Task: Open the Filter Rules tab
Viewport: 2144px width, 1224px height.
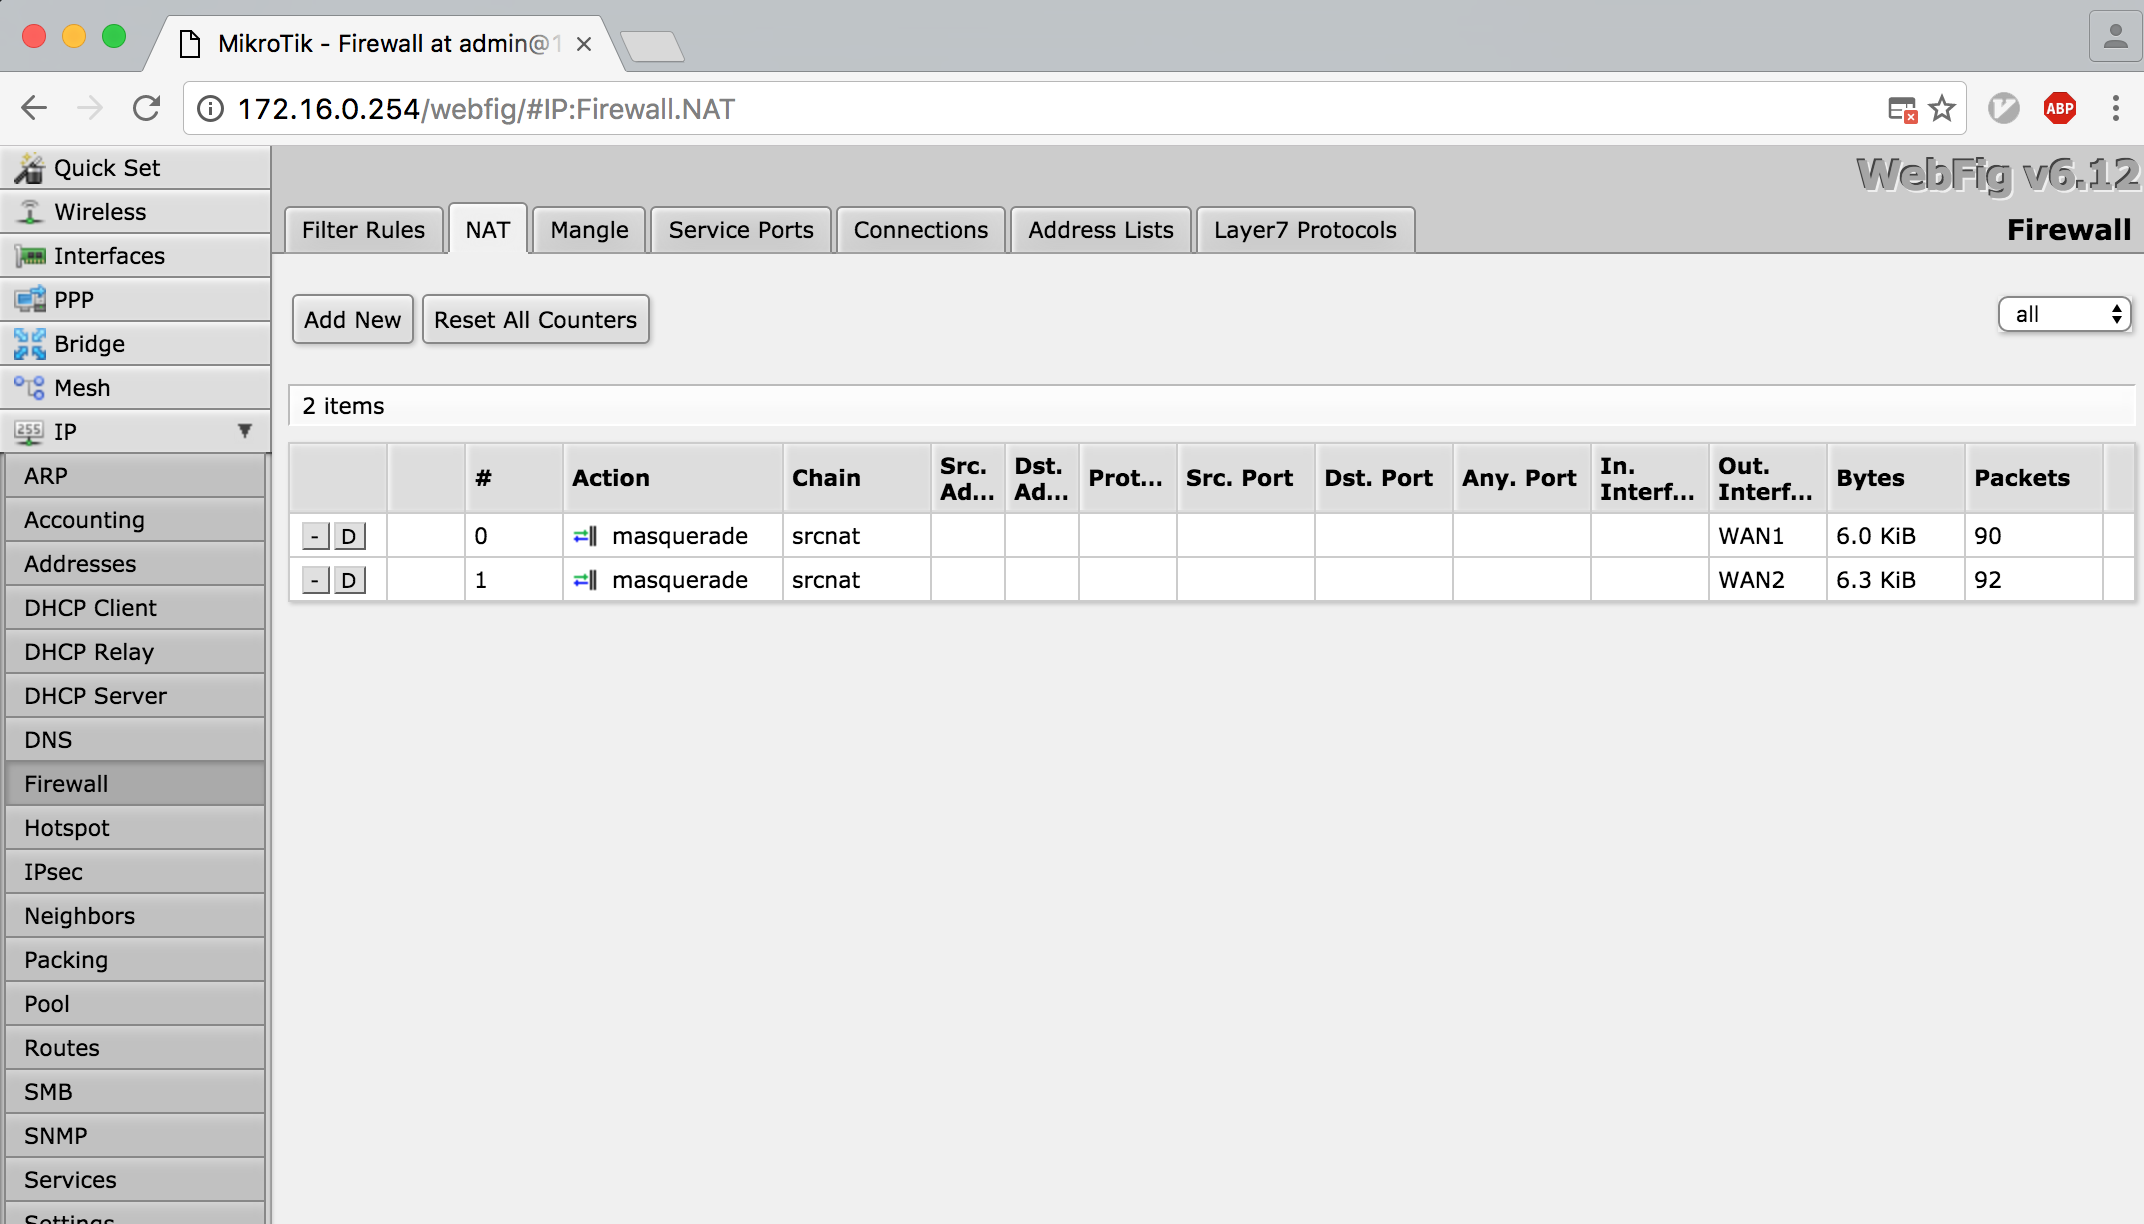Action: pyautogui.click(x=363, y=230)
